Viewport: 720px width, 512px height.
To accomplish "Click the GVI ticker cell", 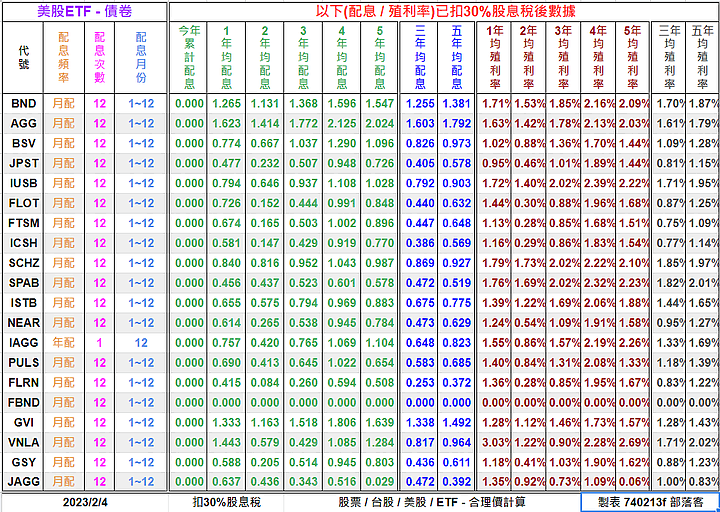I will 23,422.
